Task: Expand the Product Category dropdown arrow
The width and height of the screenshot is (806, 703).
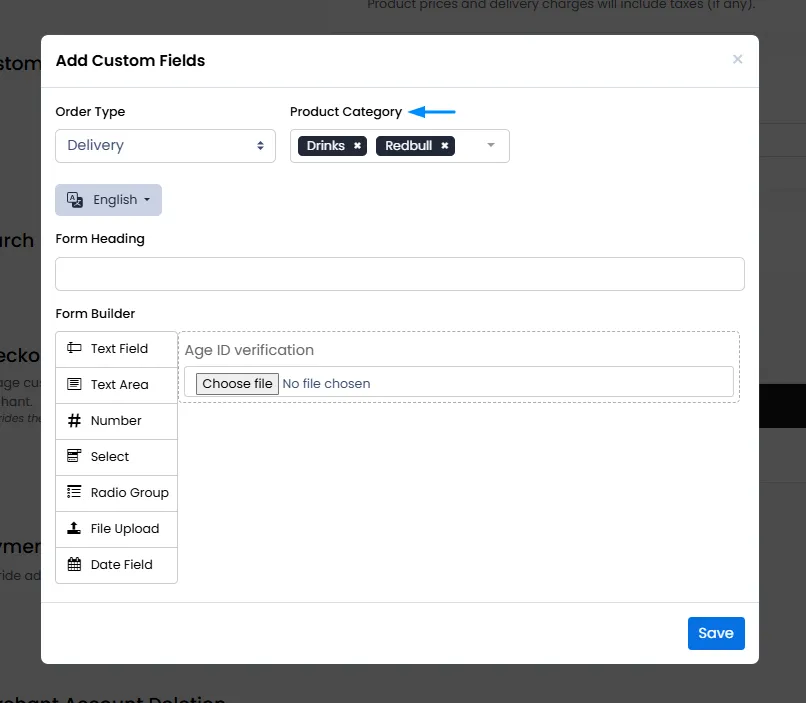Action: click(x=491, y=145)
